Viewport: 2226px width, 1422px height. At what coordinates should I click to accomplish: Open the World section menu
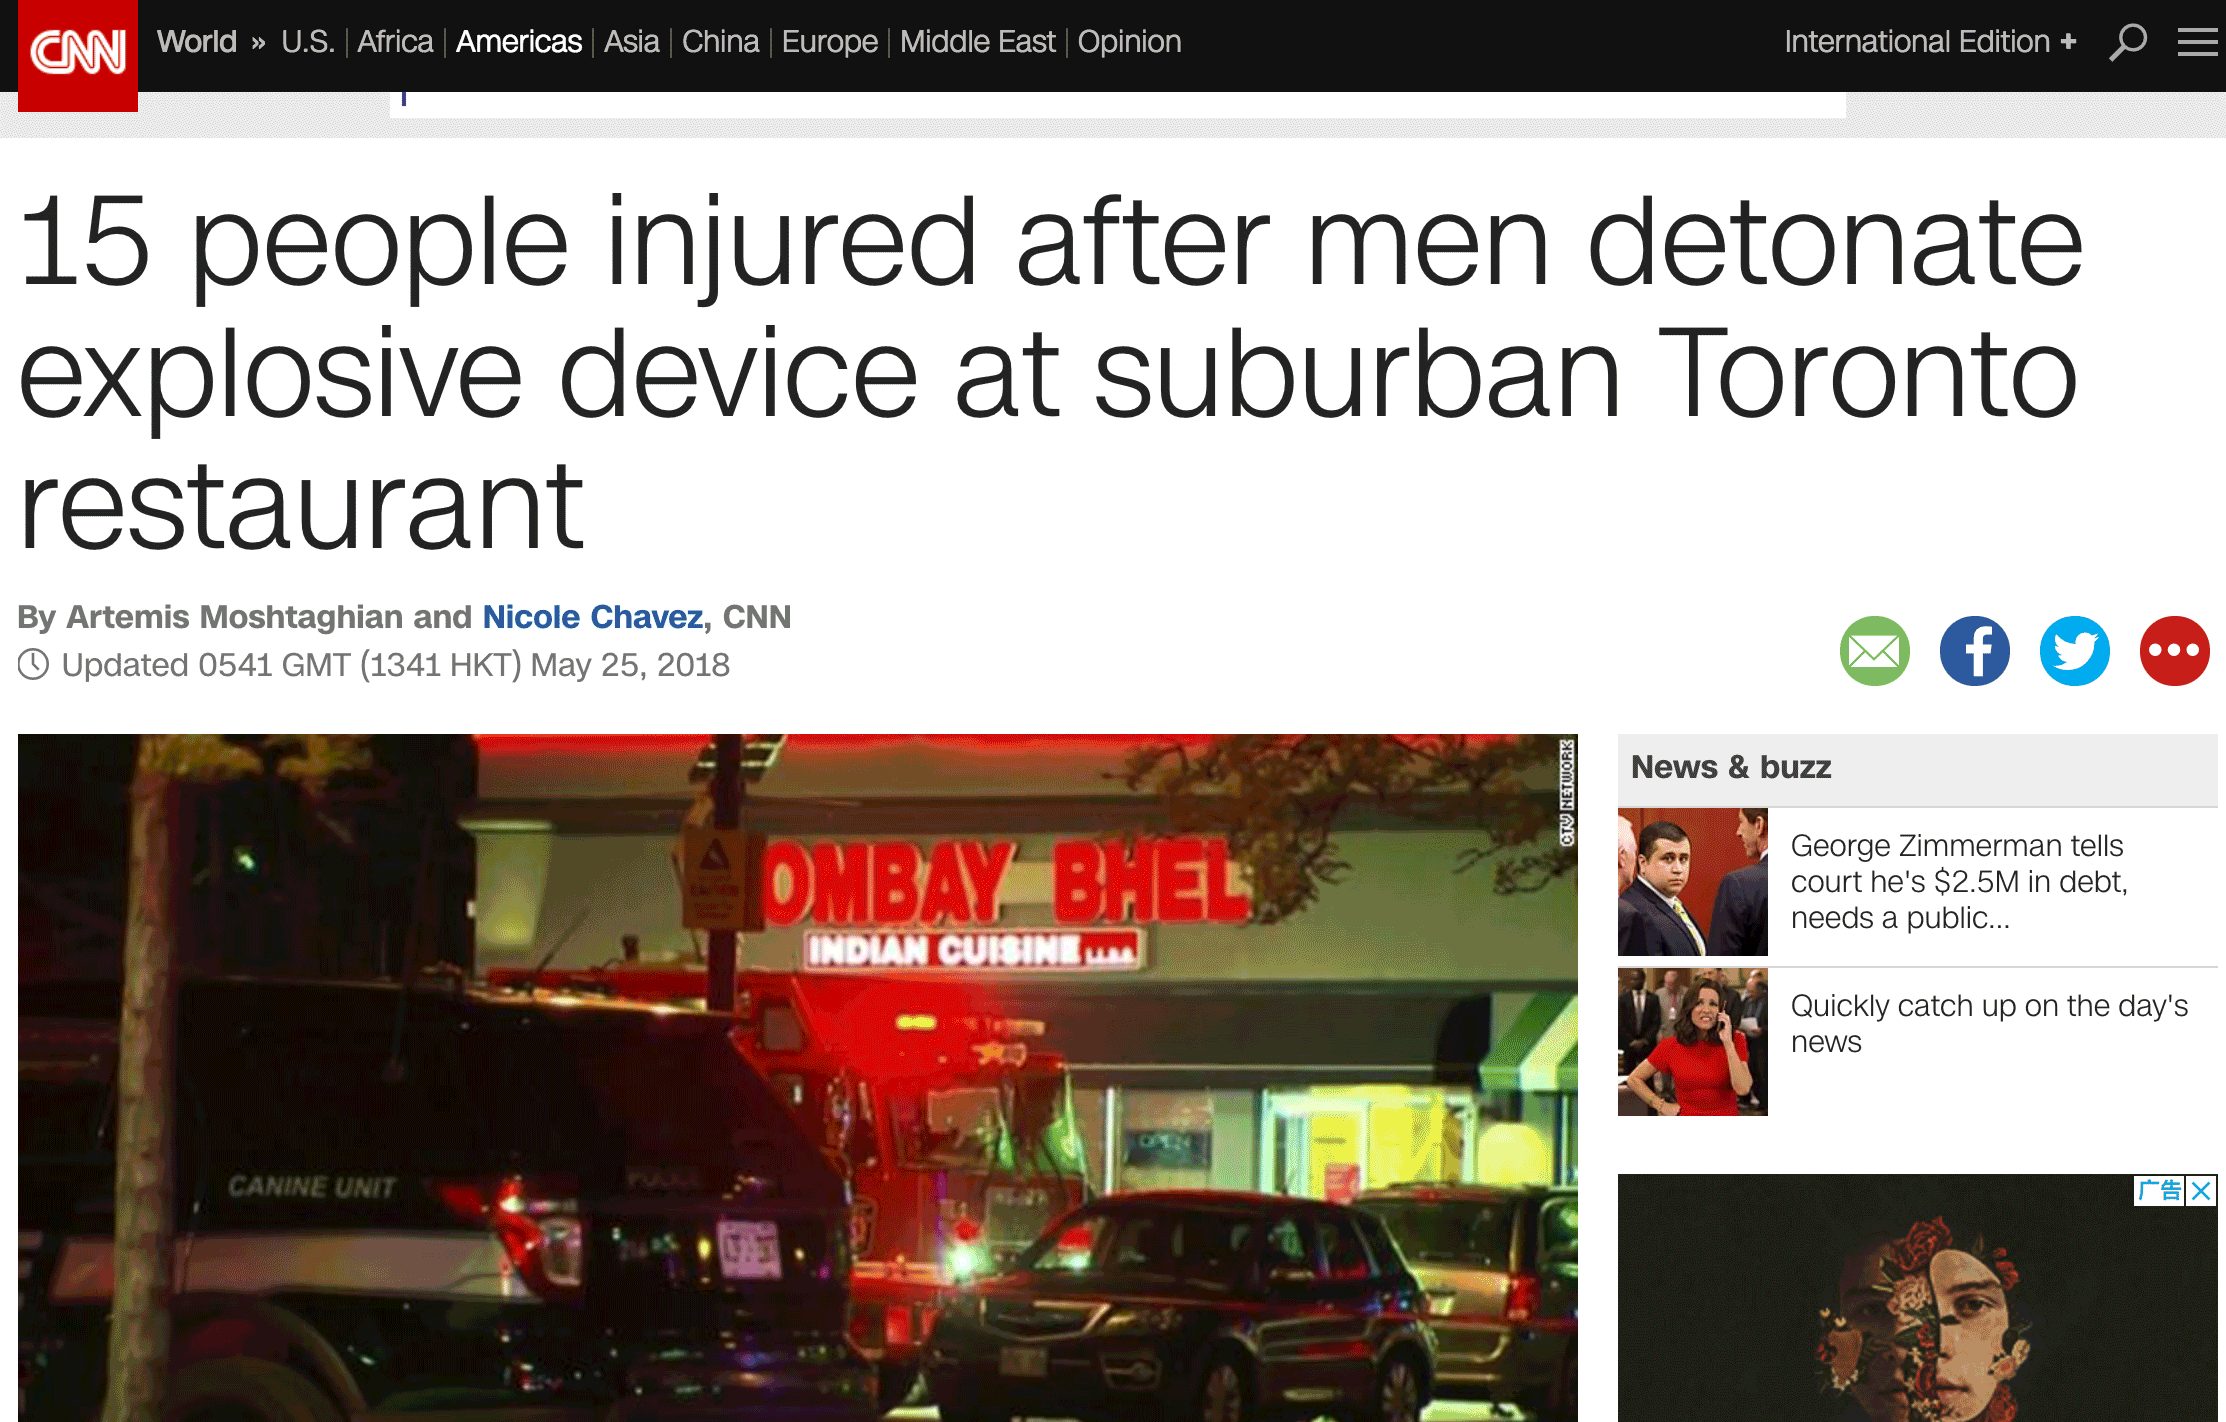coord(197,42)
